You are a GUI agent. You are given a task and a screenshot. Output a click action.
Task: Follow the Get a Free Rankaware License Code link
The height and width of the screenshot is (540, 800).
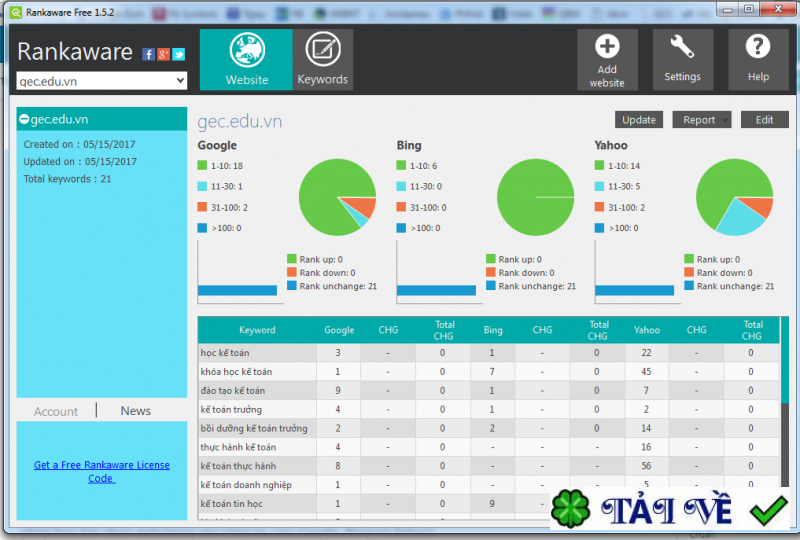pyautogui.click(x=102, y=472)
